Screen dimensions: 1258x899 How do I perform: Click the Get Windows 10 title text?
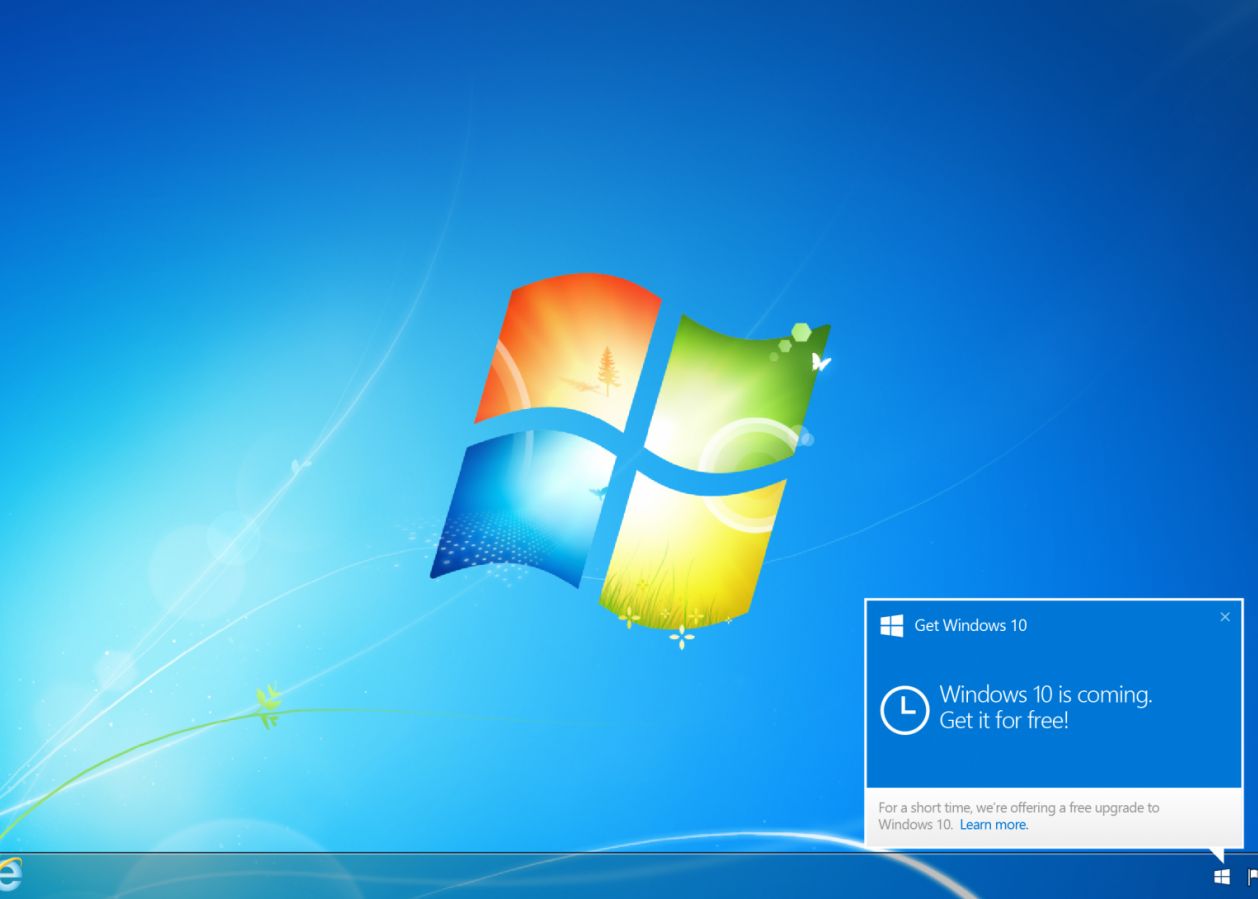point(969,625)
